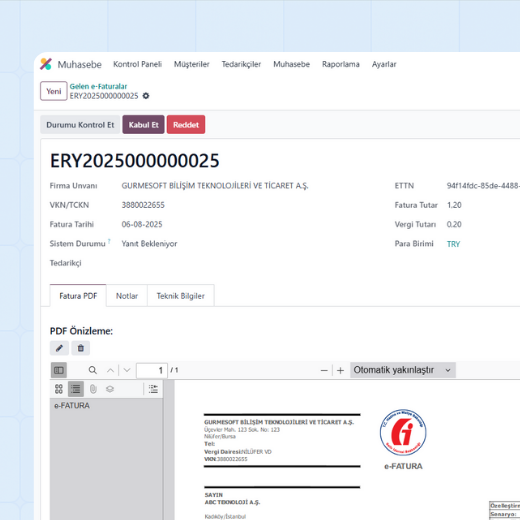Open the Raporlama menu

coord(341,64)
